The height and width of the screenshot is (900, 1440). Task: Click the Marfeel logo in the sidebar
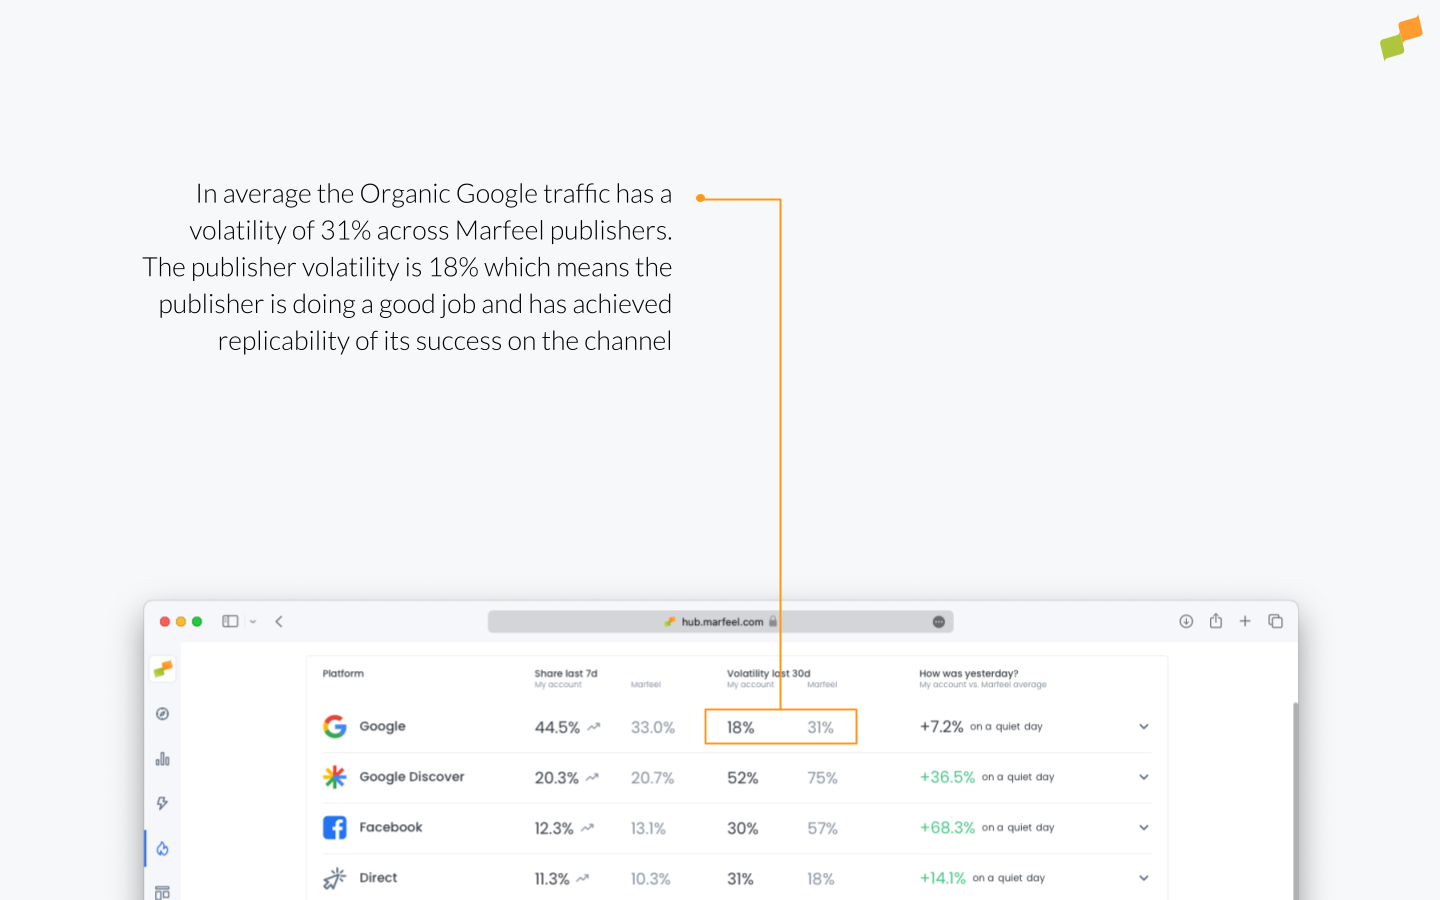pos(162,669)
